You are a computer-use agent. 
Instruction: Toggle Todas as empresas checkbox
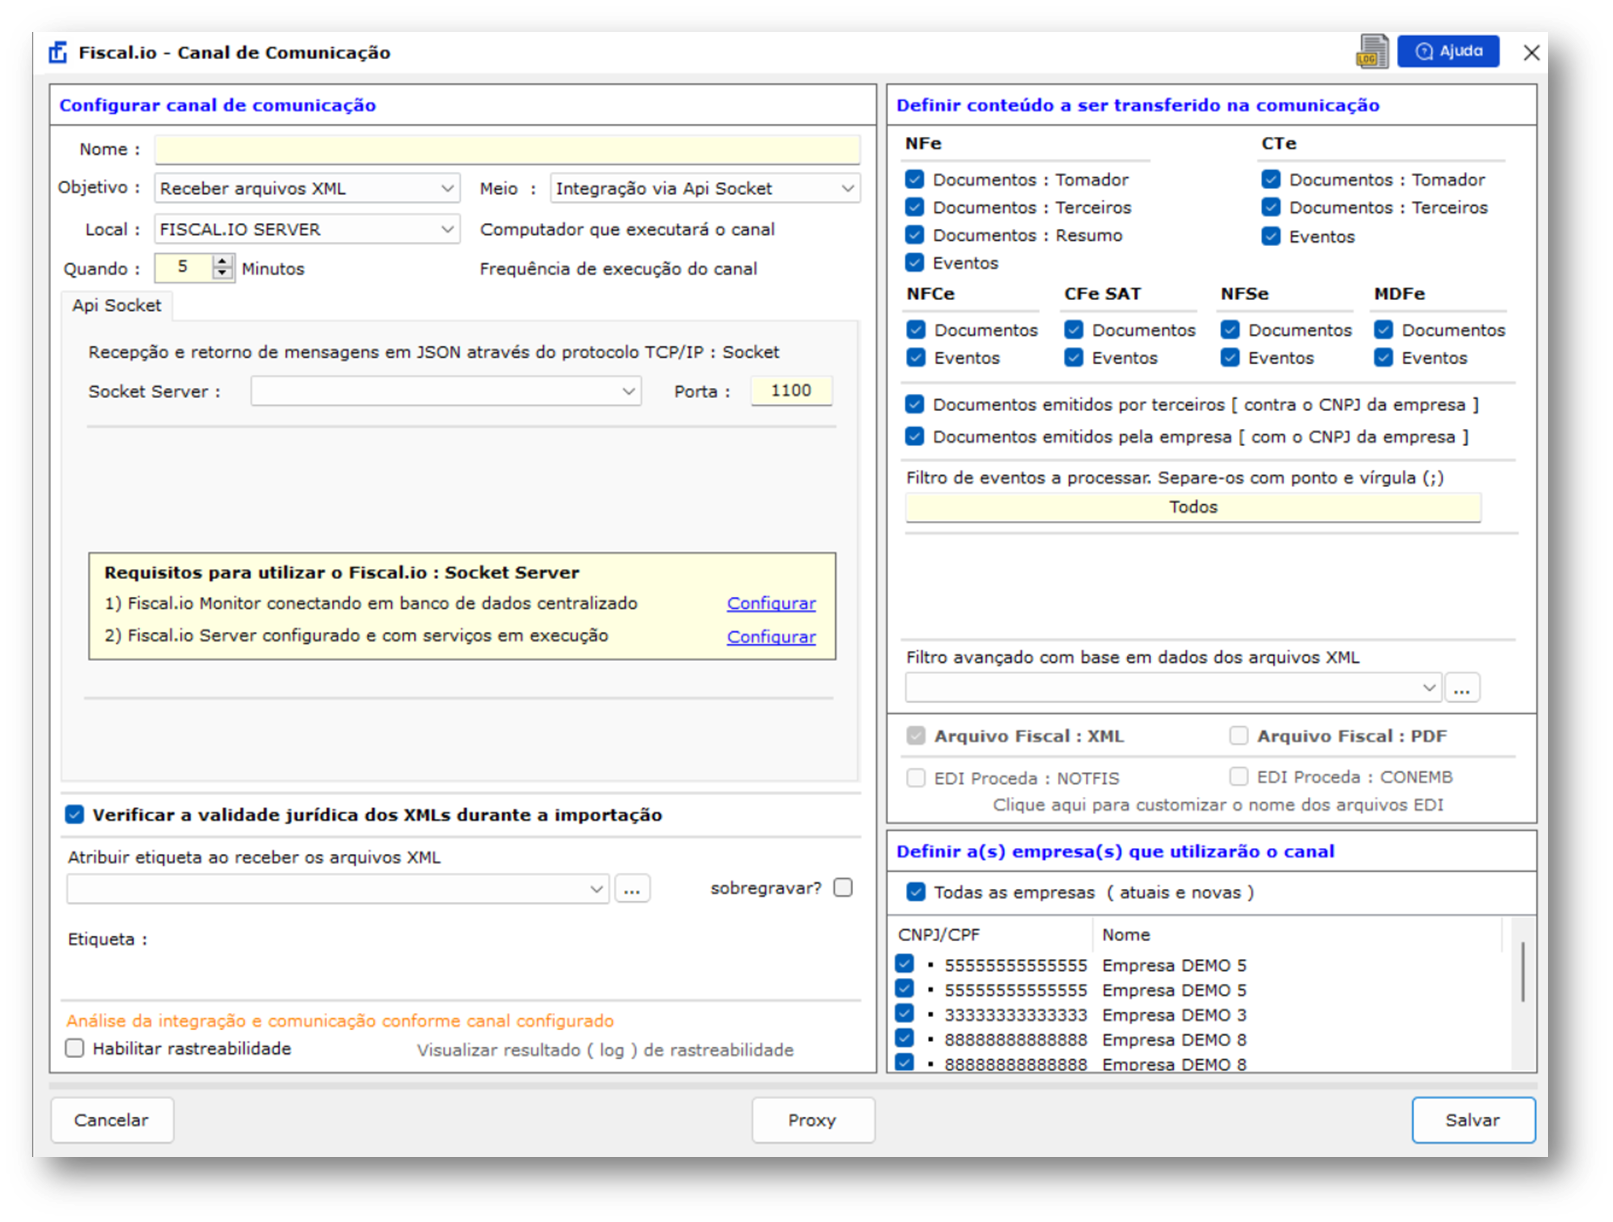(x=915, y=891)
